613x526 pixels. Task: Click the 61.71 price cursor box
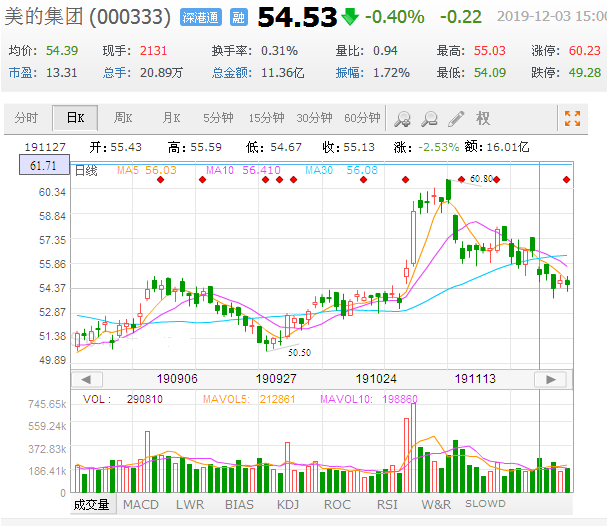pyautogui.click(x=44, y=165)
